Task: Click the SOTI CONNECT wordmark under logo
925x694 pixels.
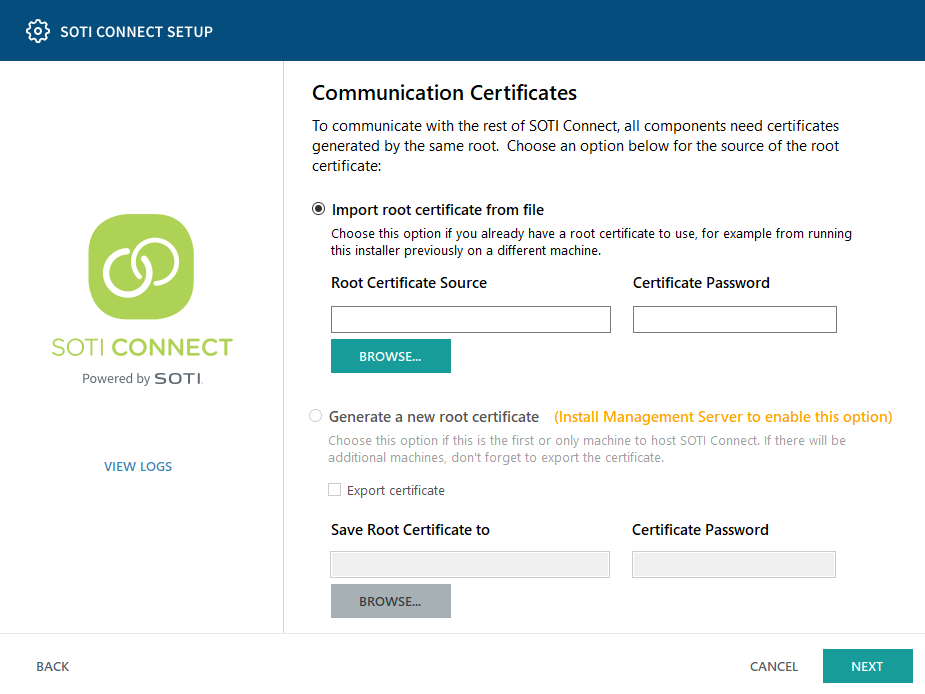Action: (x=142, y=347)
